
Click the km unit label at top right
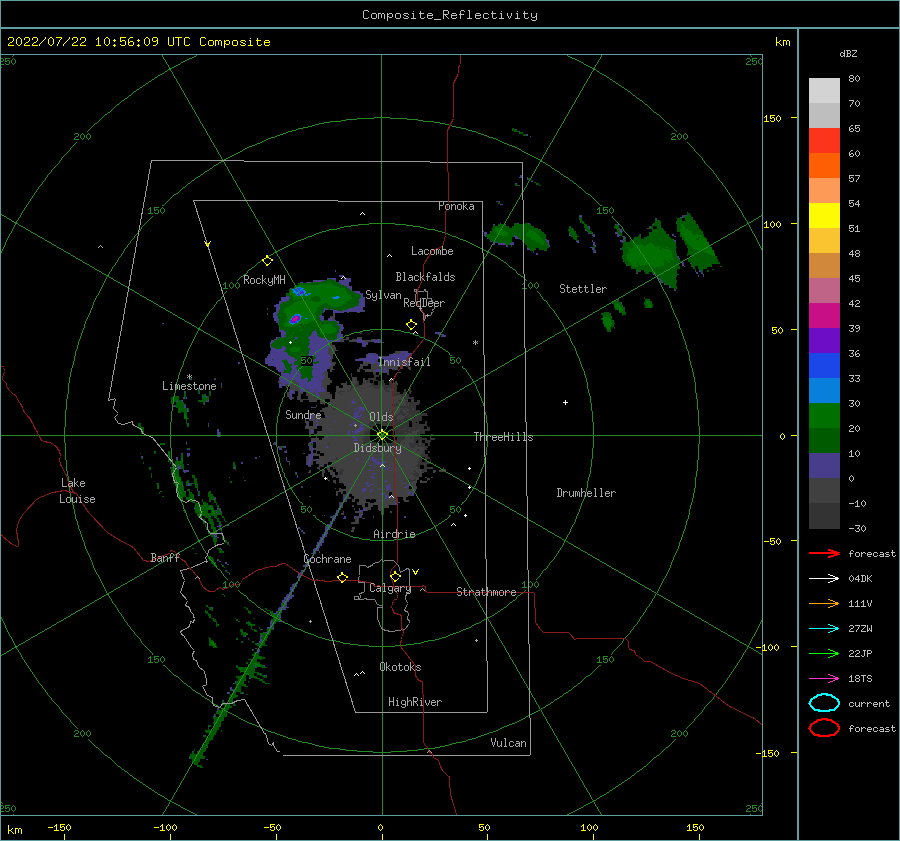[782, 42]
